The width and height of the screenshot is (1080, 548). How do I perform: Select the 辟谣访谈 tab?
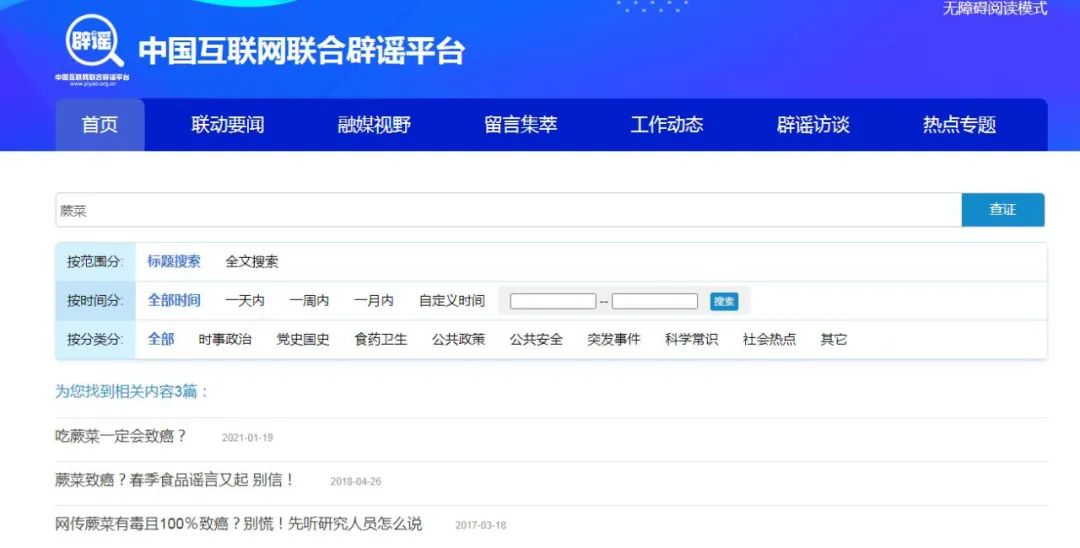click(x=813, y=125)
